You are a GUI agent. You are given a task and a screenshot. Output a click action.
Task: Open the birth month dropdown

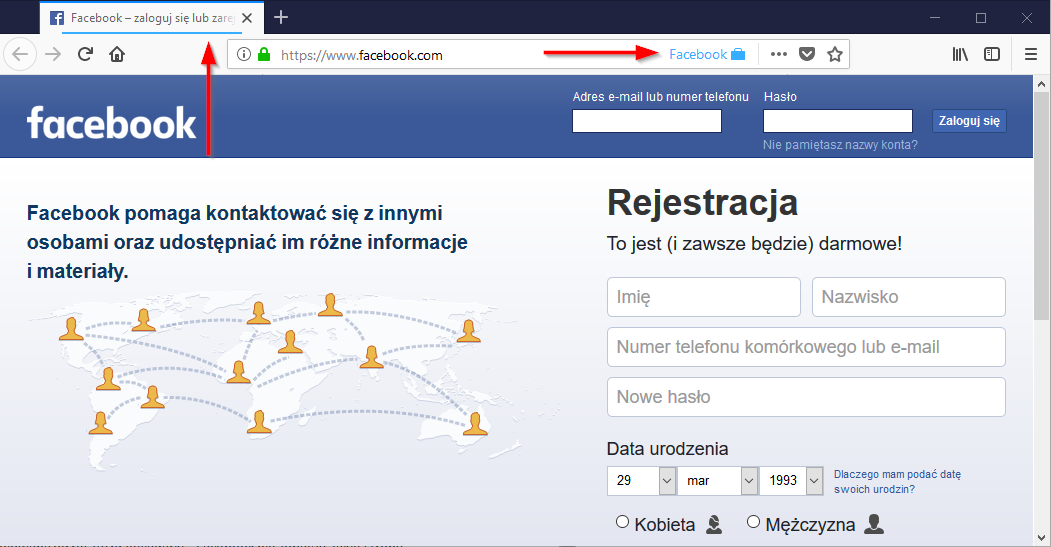coord(718,481)
